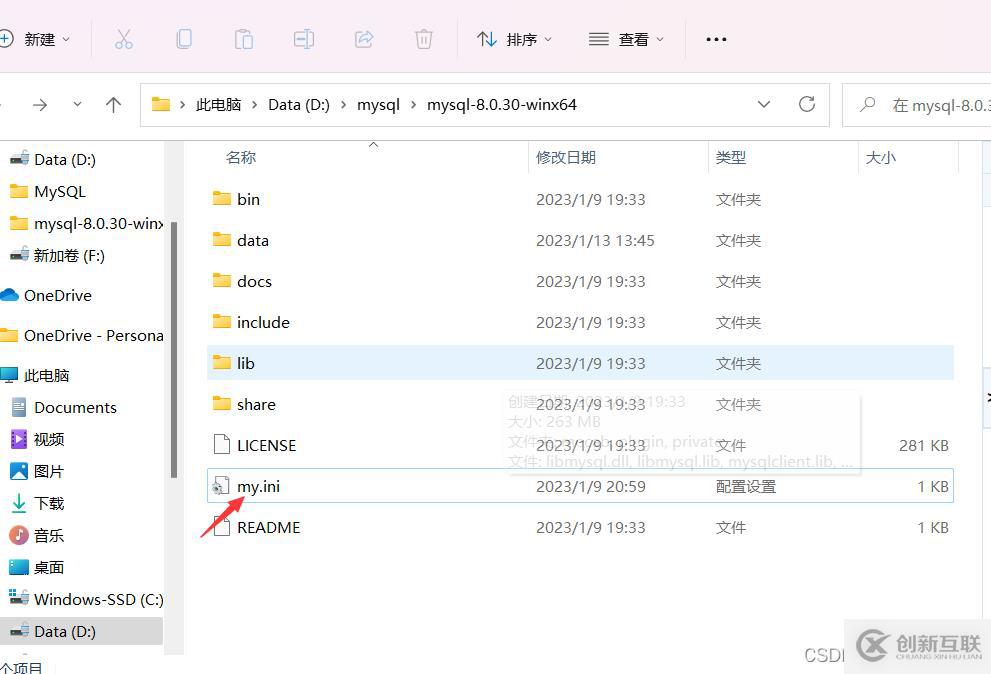Select the include folder
The image size is (991, 674).
[580, 322]
